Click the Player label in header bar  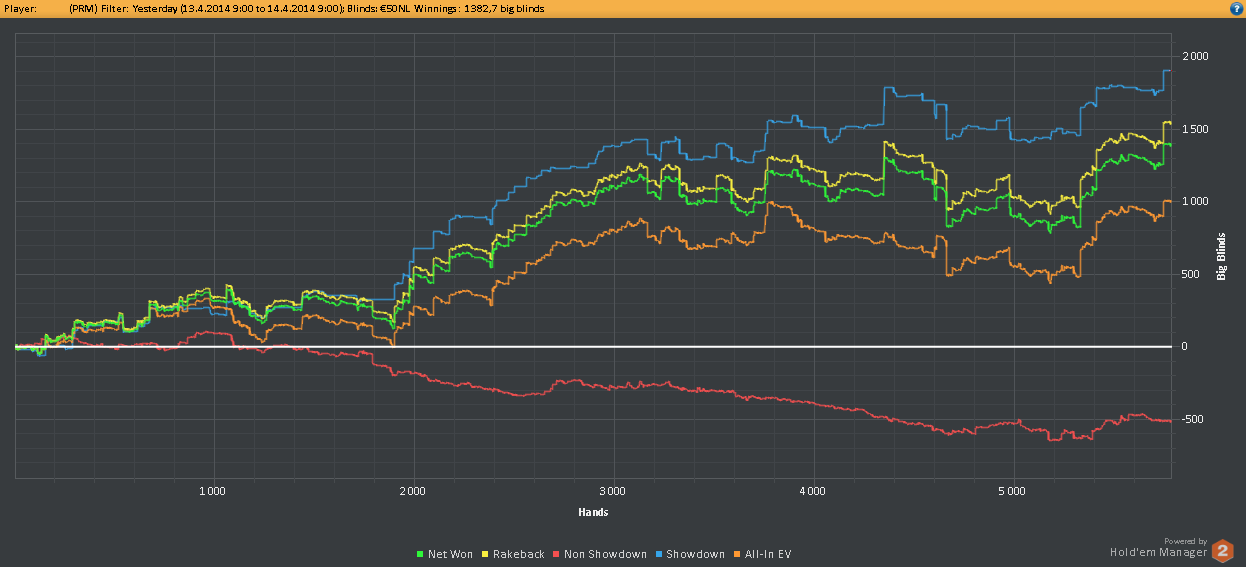(21, 8)
